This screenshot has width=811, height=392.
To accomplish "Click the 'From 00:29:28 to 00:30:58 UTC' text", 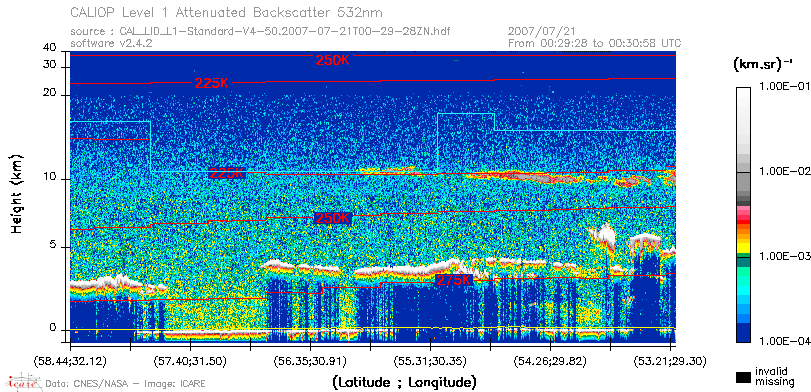I will [595, 43].
